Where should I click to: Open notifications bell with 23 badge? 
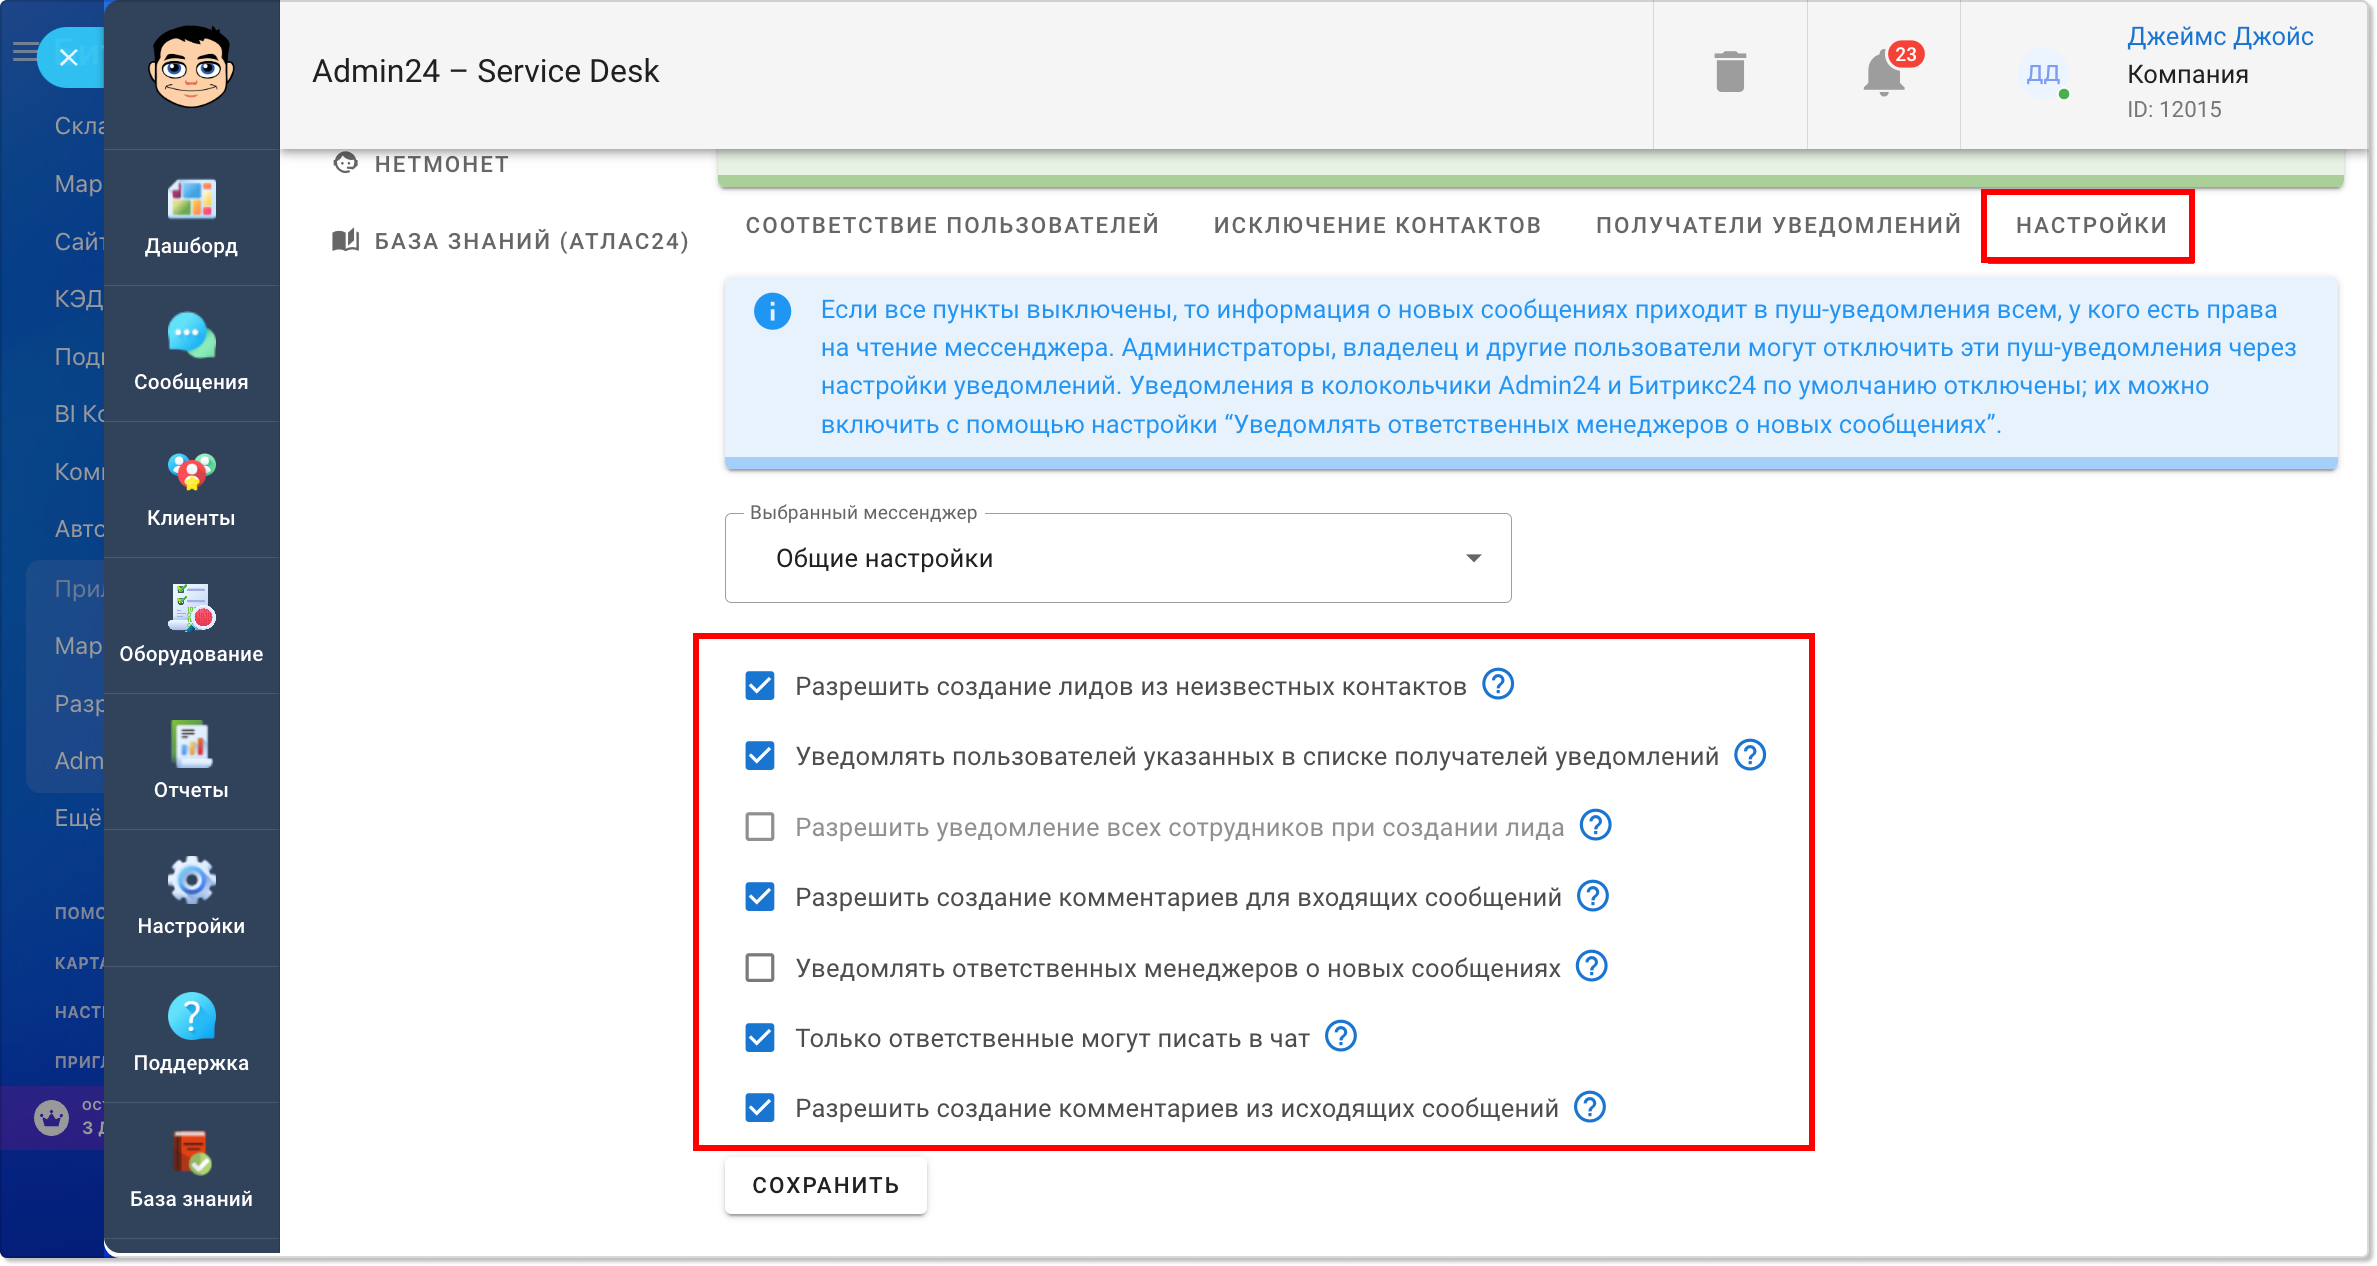pos(1884,73)
